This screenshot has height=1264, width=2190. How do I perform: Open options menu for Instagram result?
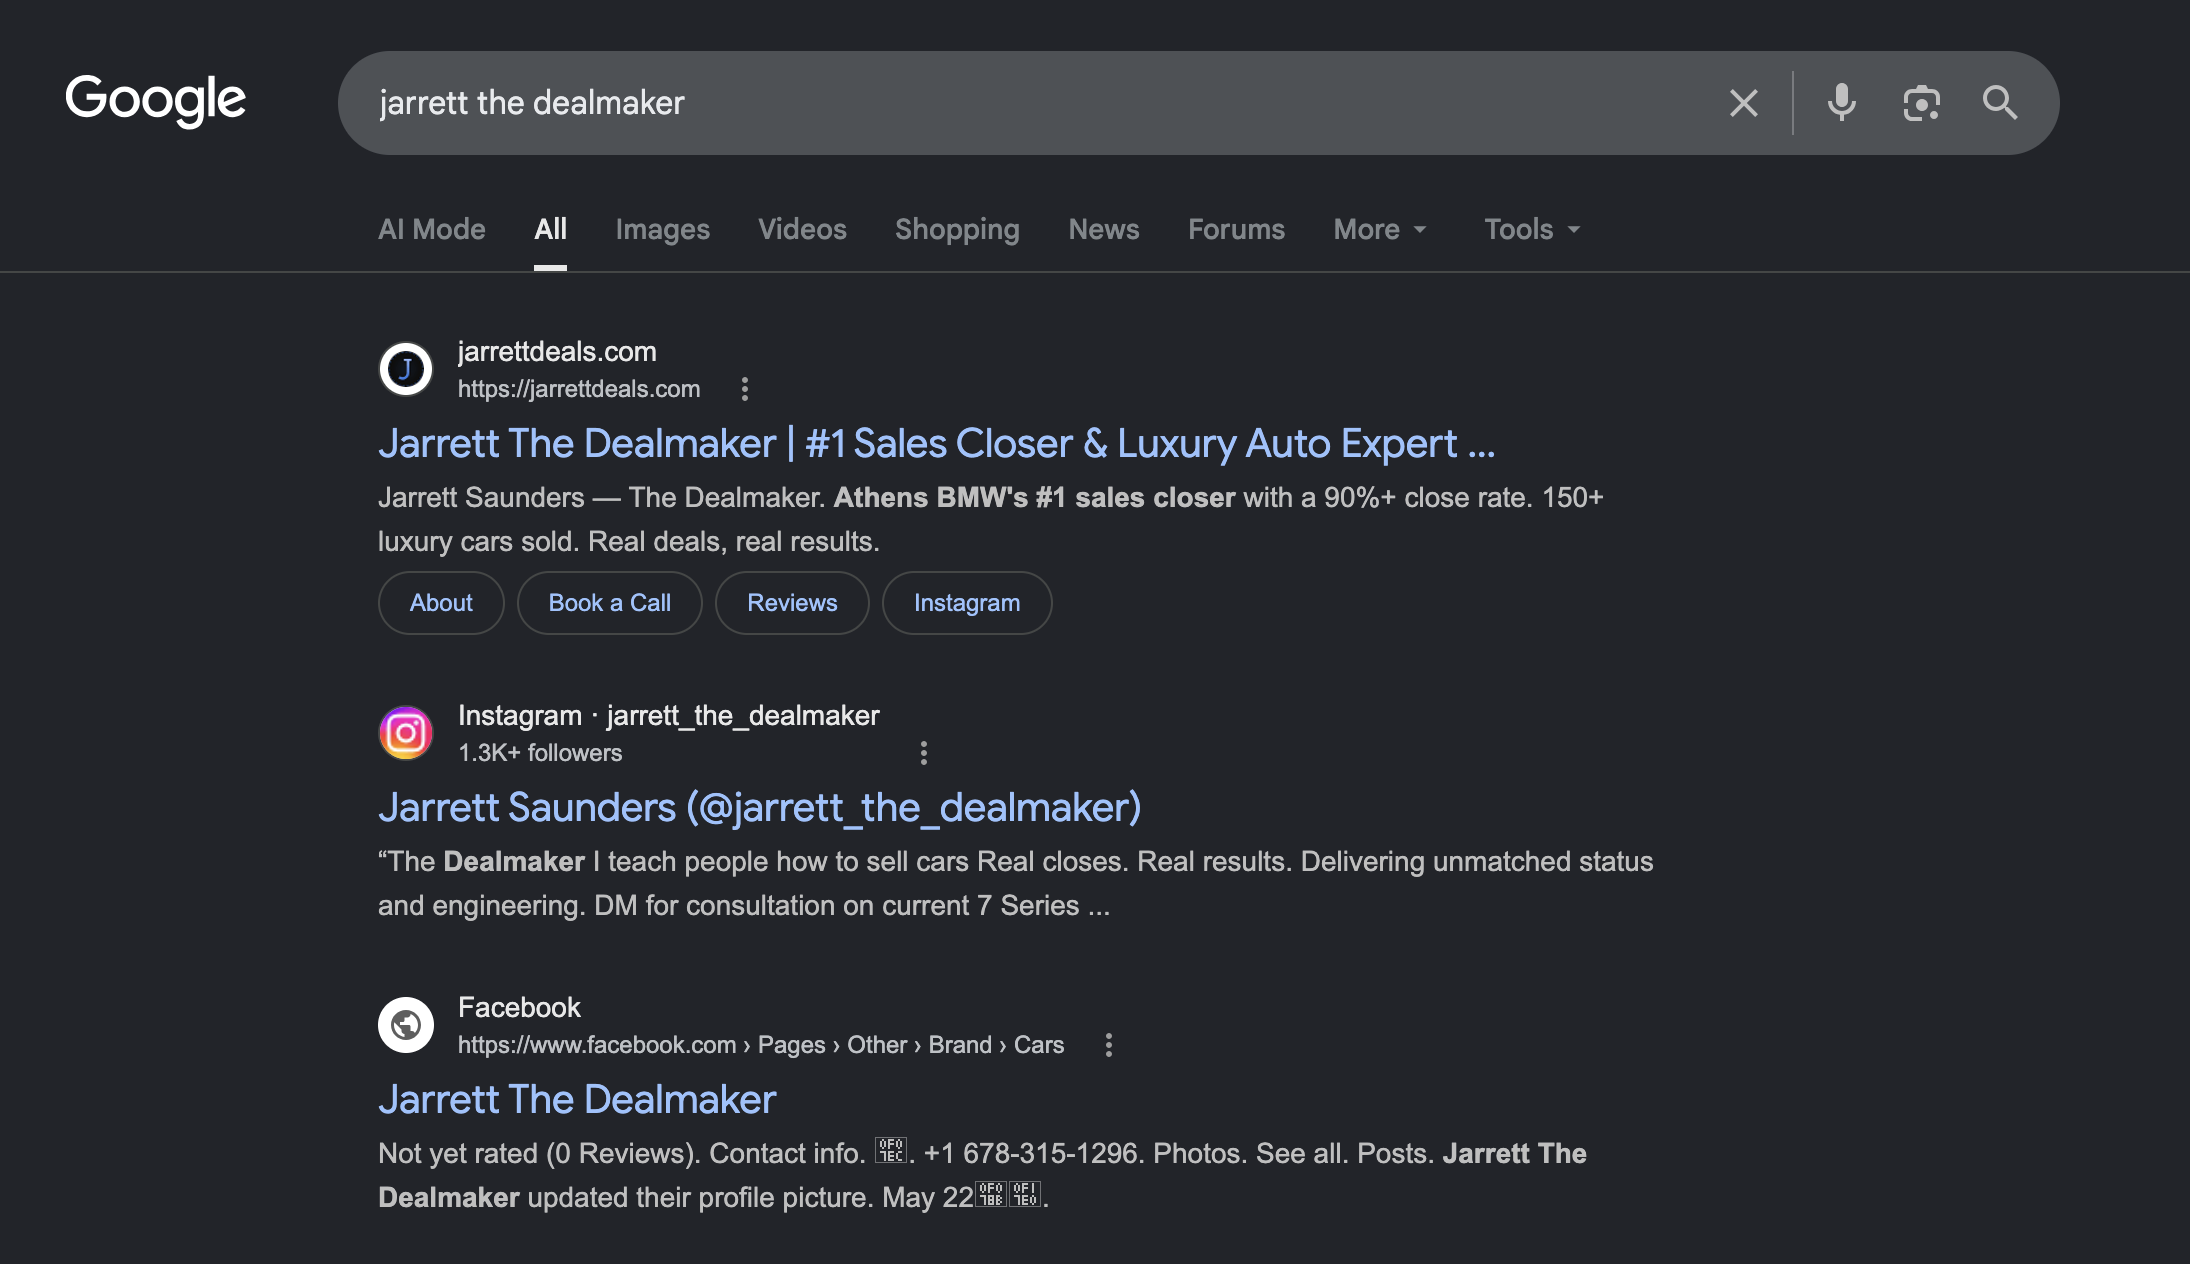coord(924,753)
